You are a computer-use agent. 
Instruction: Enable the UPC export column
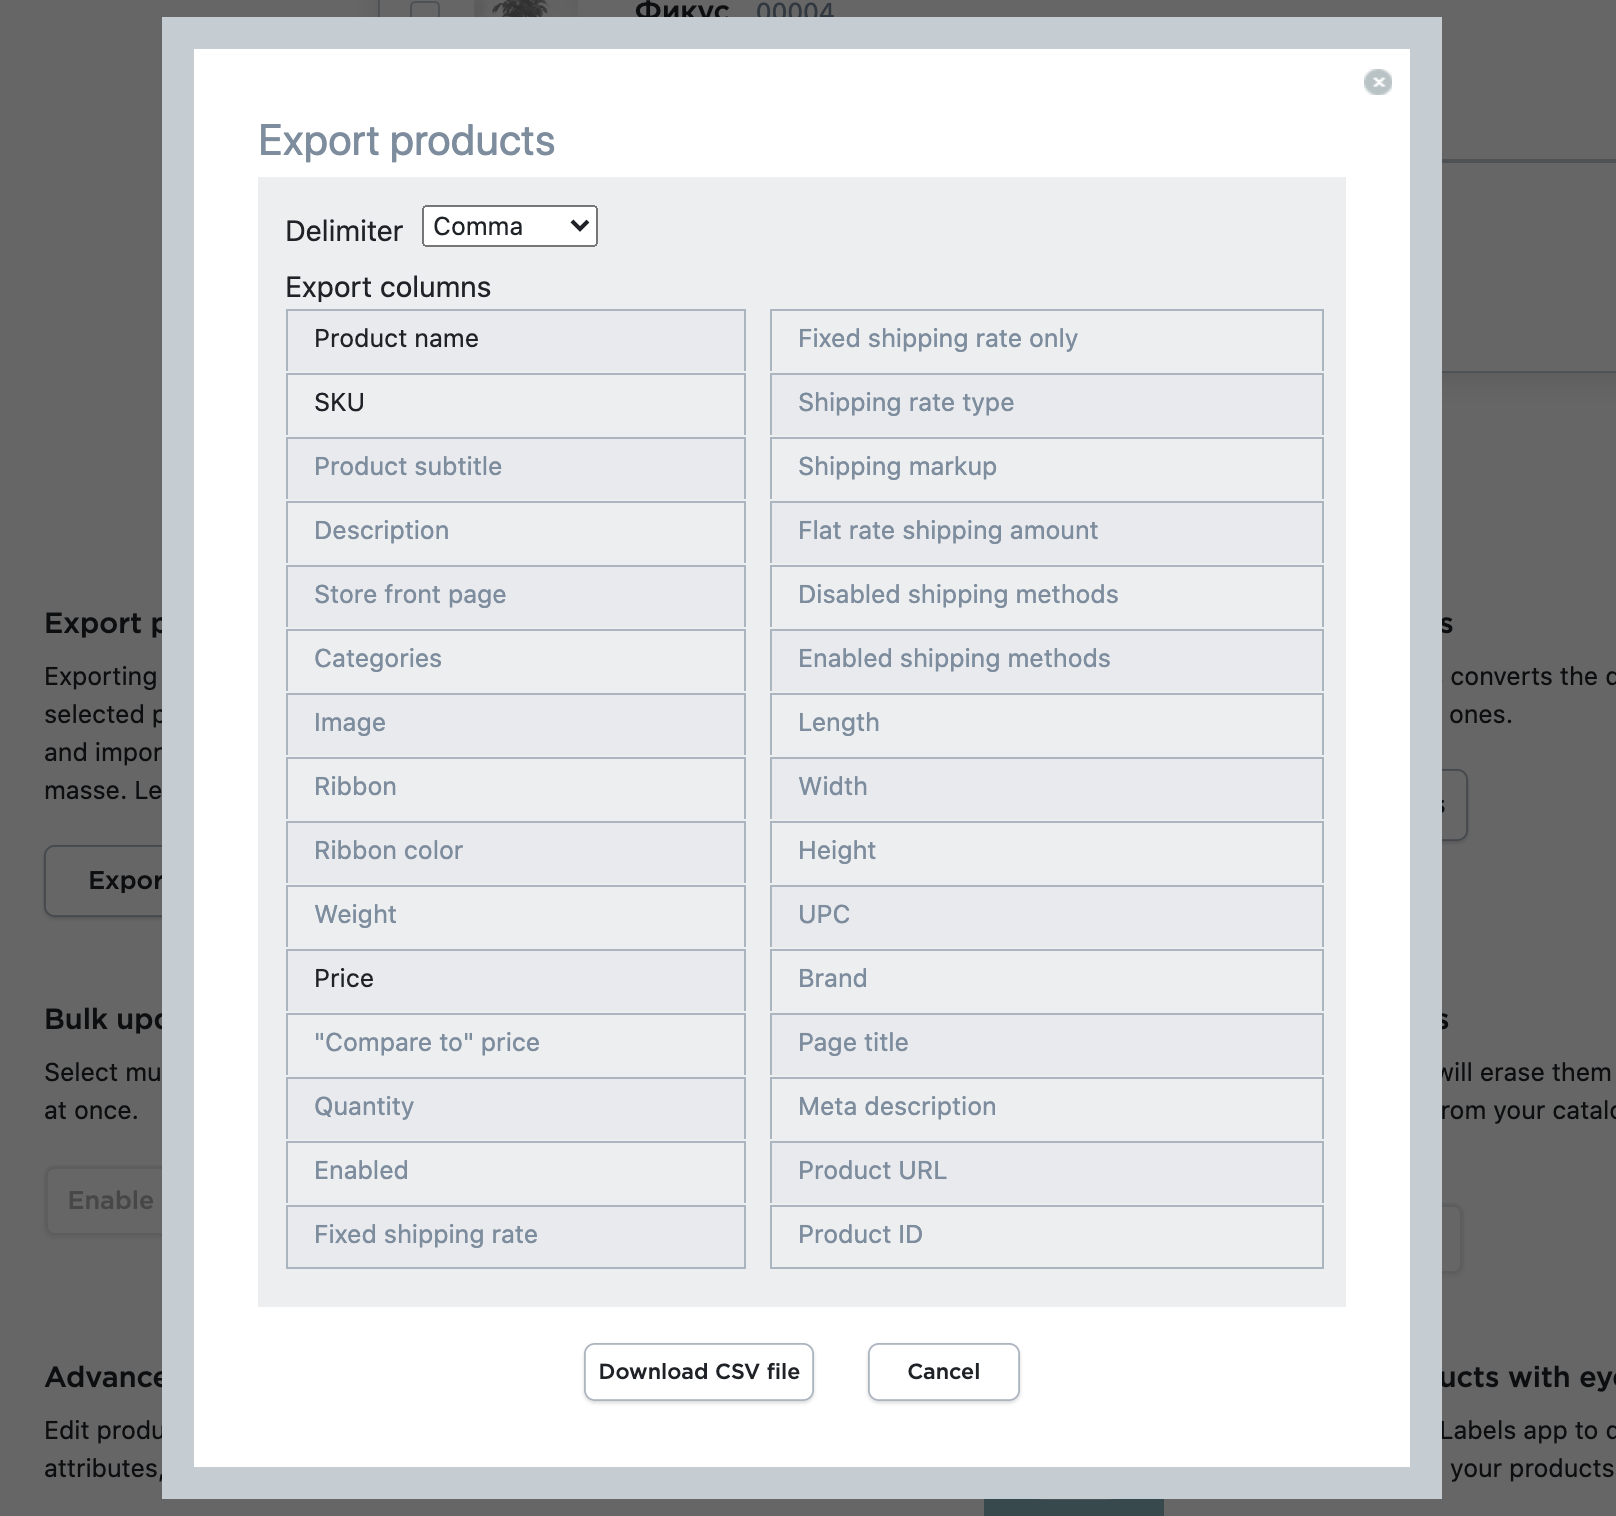[x=1046, y=916]
